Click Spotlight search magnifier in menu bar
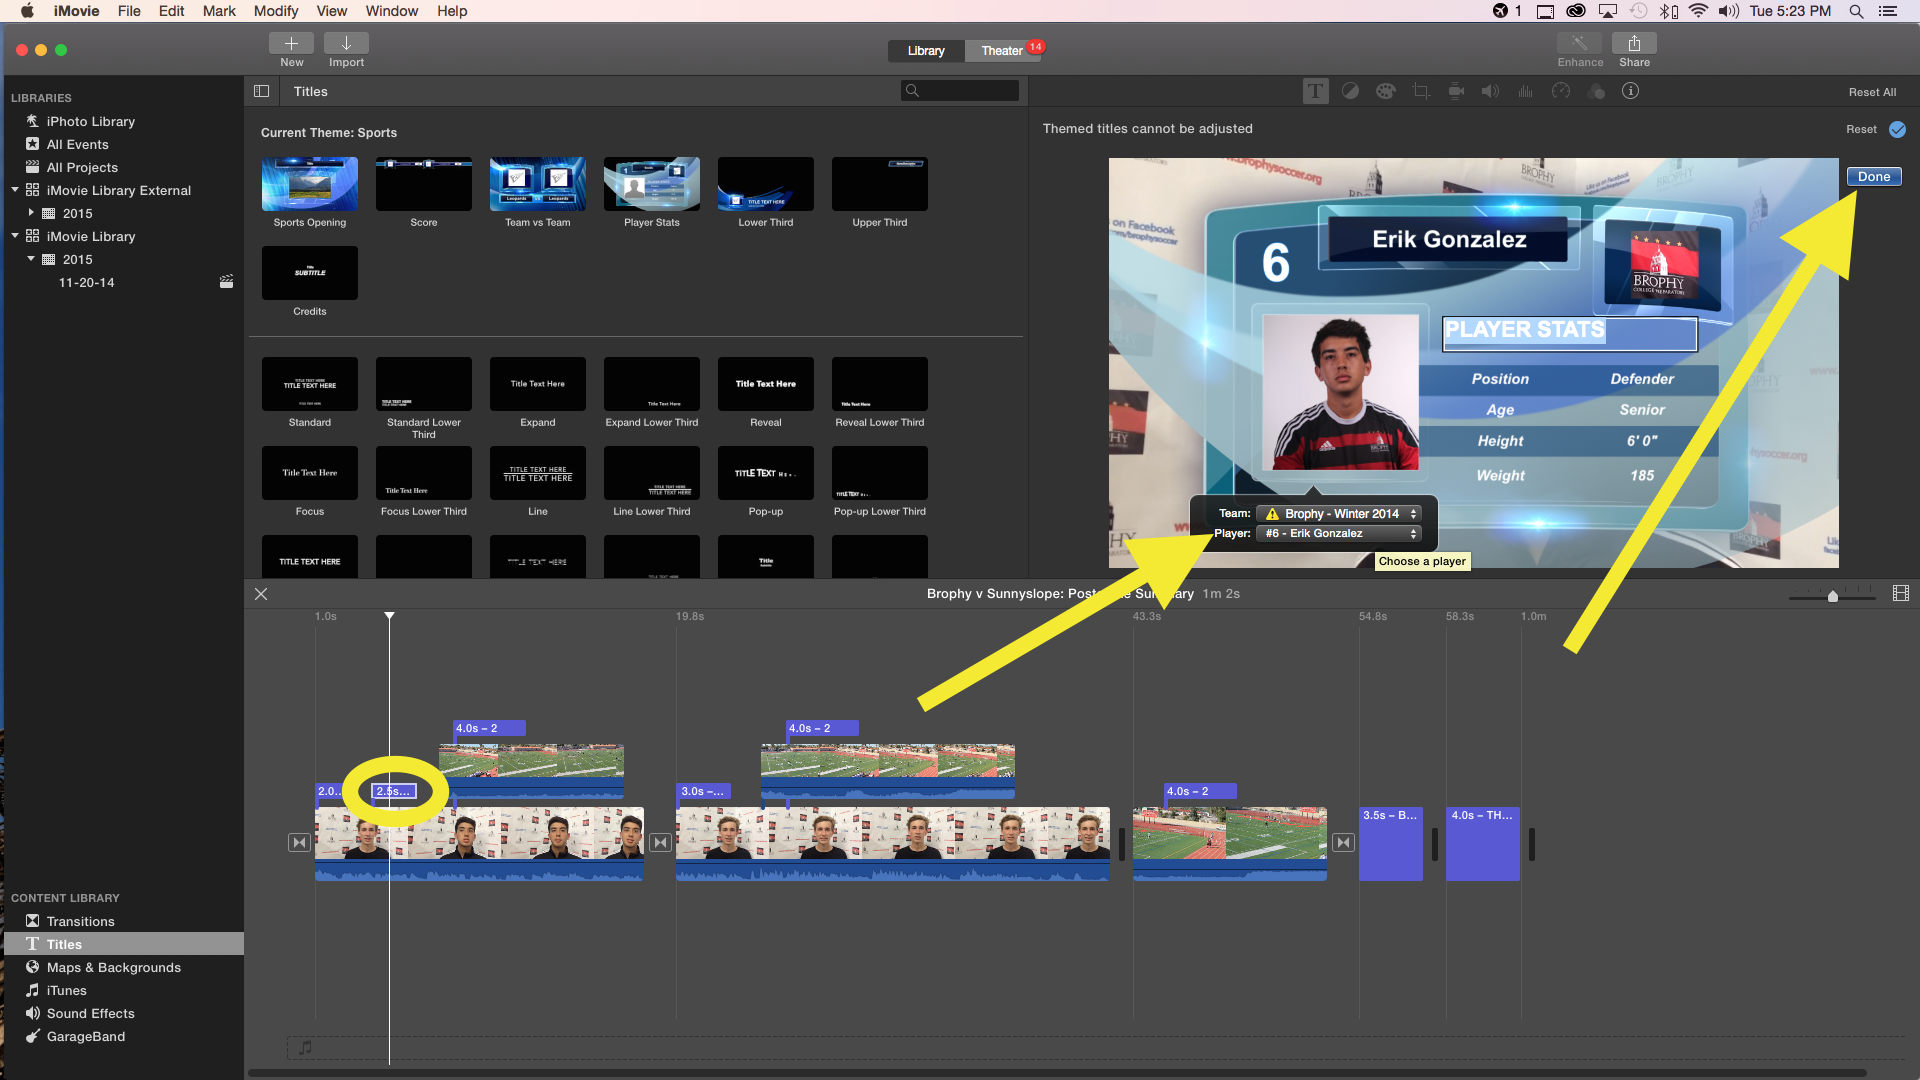The width and height of the screenshot is (1920, 1080). [1856, 11]
